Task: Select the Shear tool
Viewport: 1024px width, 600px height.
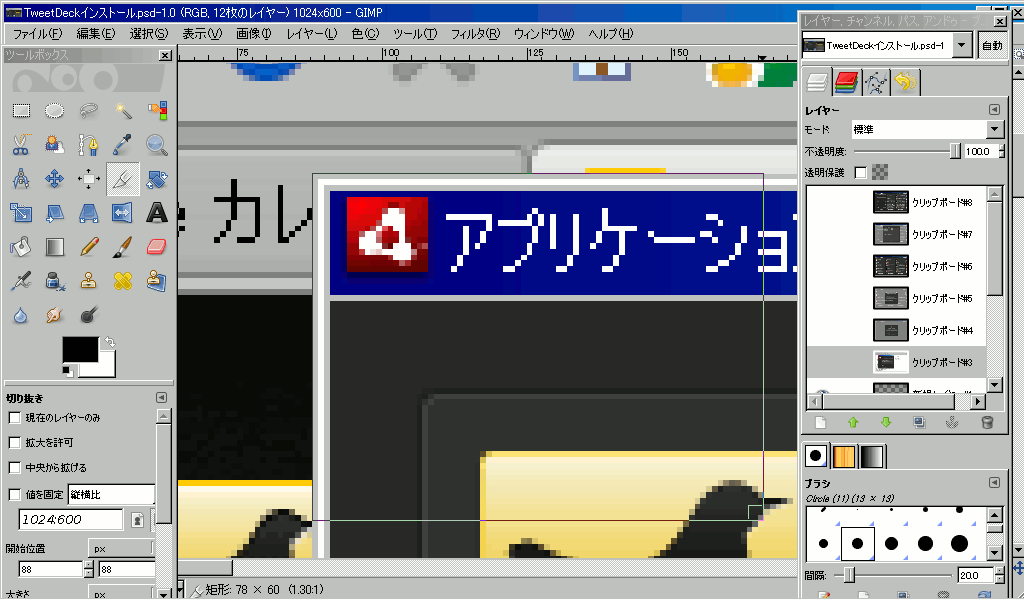Action: pyautogui.click(x=54, y=213)
